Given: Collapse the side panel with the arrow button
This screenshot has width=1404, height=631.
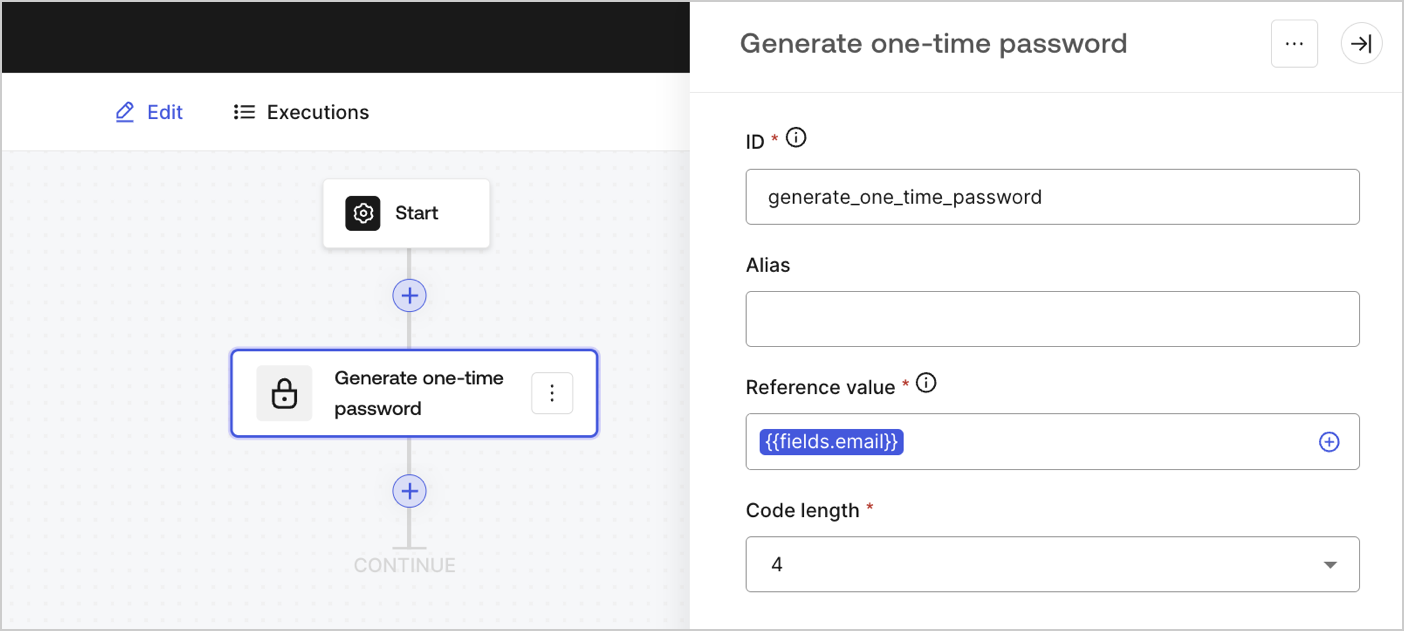Looking at the screenshot, I should (x=1361, y=44).
